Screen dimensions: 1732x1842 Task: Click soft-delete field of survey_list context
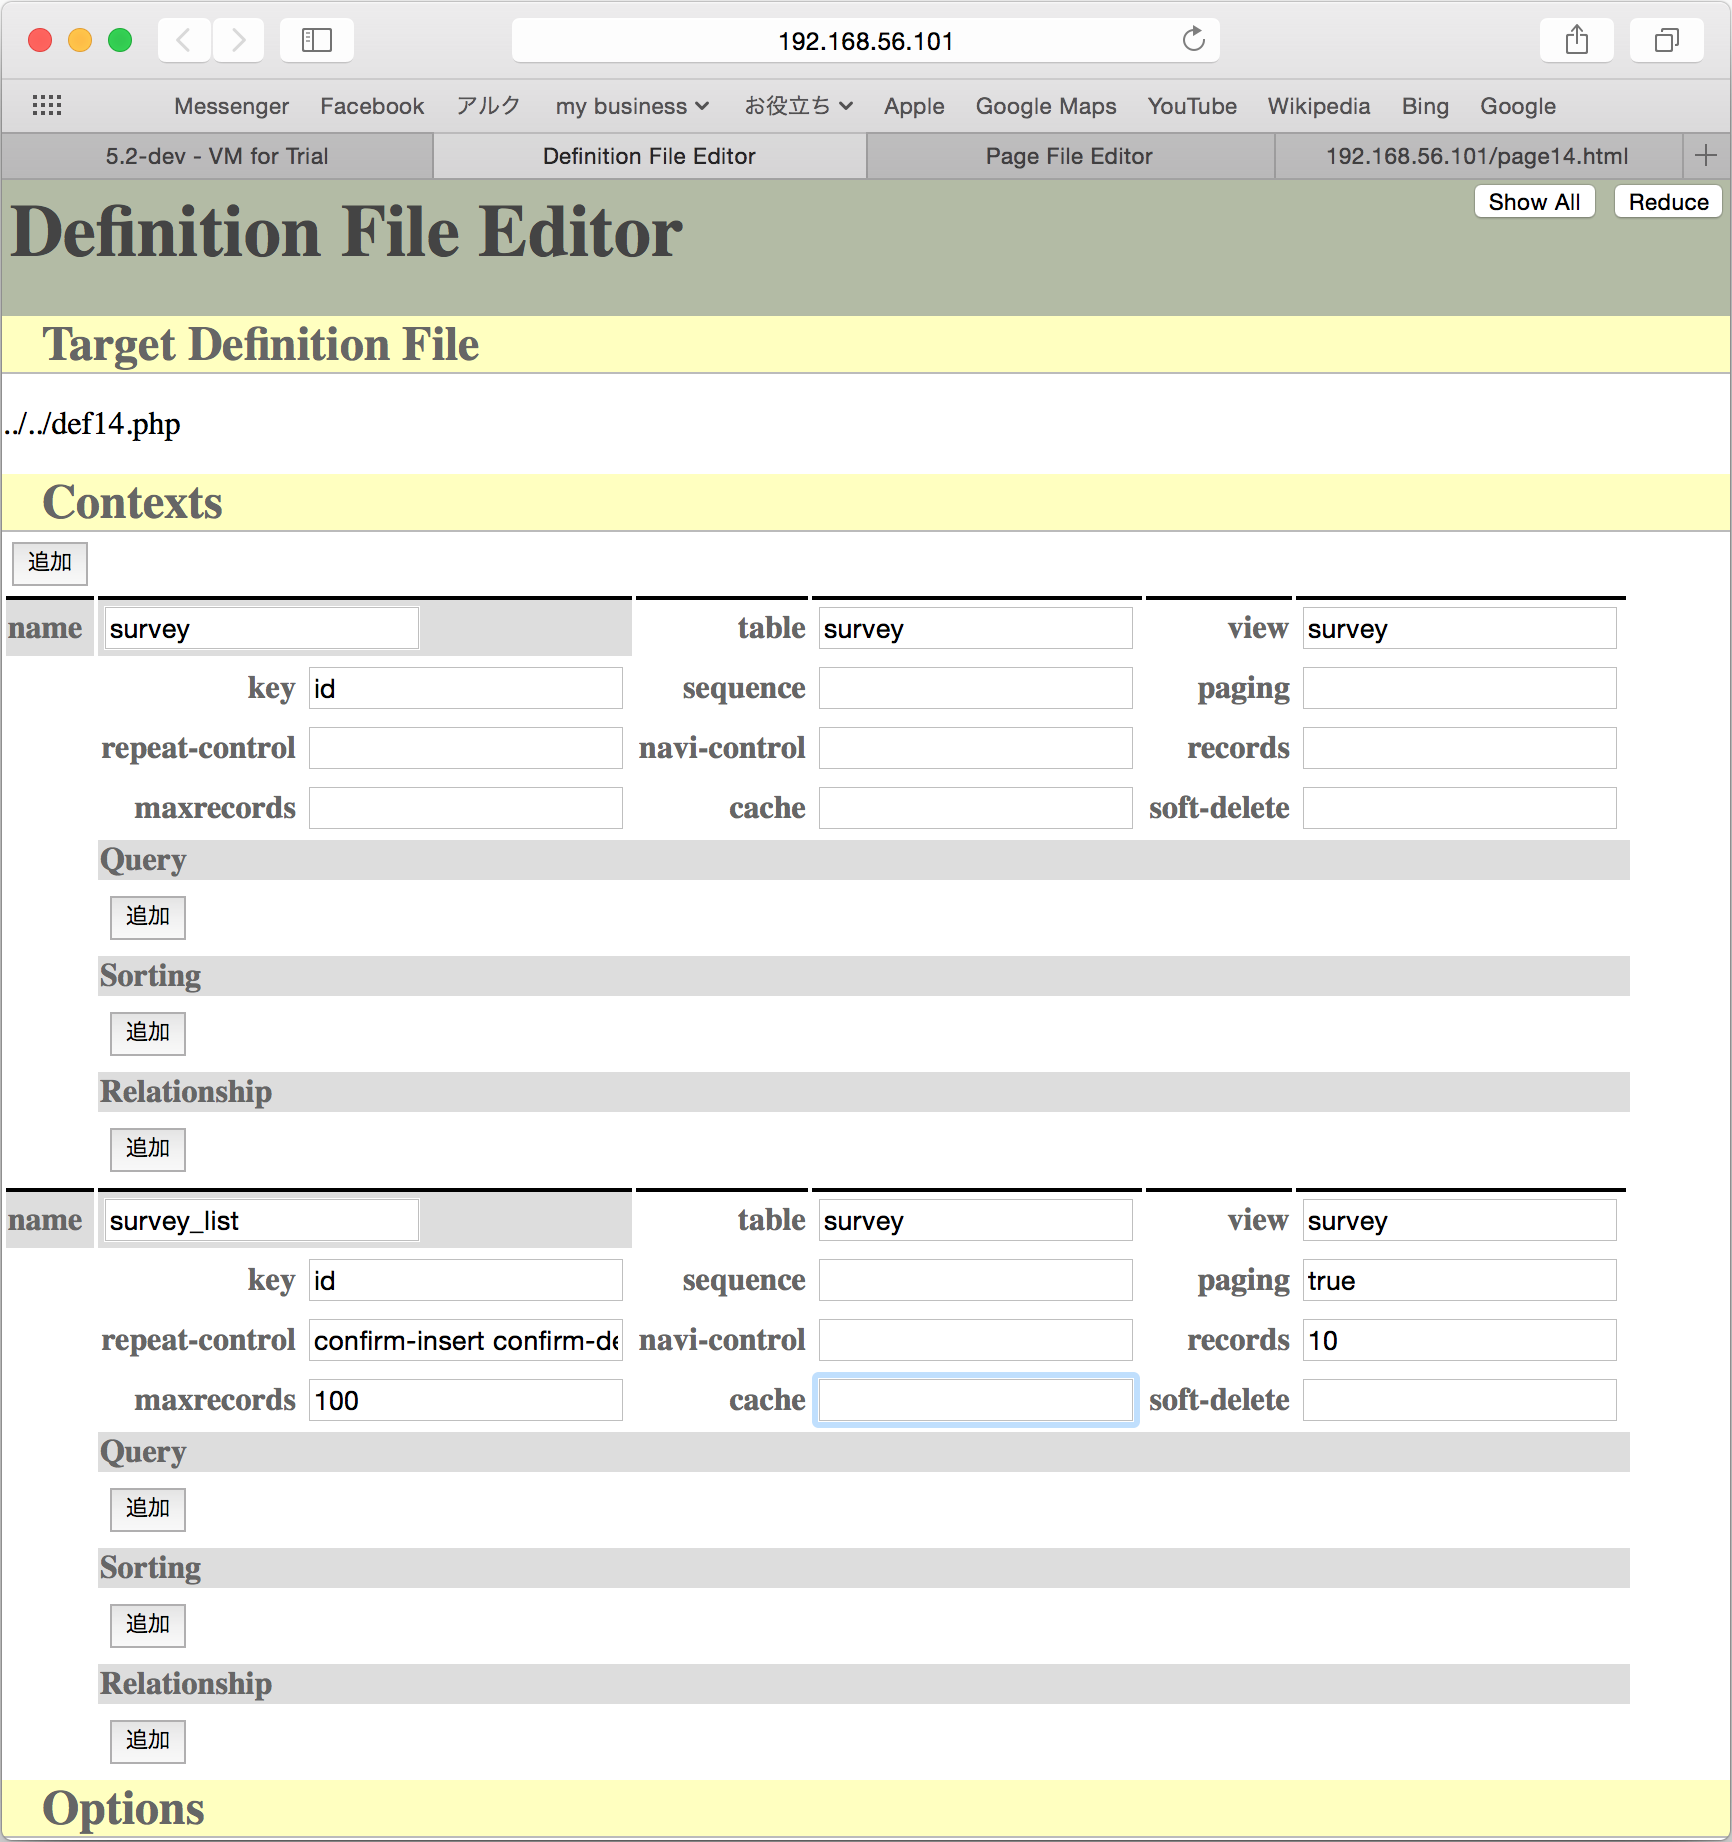coord(1459,1401)
